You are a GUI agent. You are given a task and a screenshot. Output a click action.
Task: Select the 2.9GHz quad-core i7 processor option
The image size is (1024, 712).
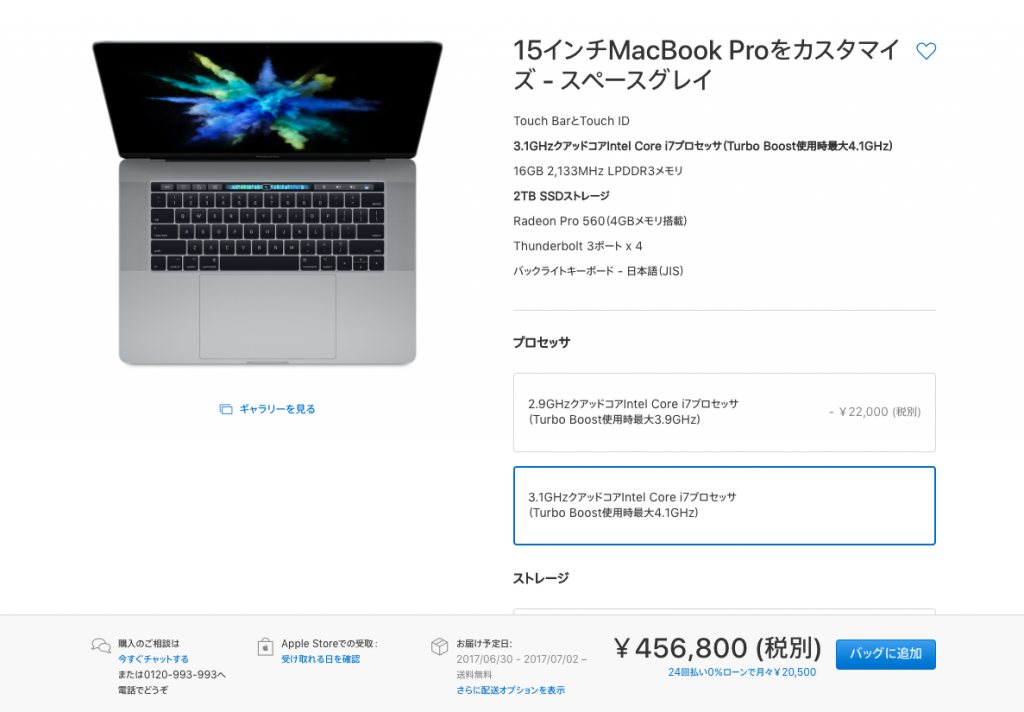(724, 412)
